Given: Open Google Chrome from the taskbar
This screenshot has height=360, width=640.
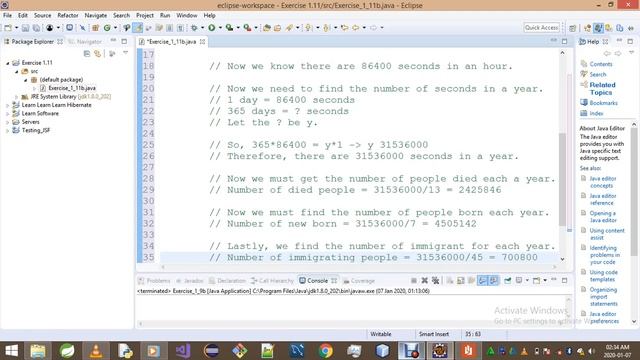Looking at the screenshot, I should click(x=325, y=351).
